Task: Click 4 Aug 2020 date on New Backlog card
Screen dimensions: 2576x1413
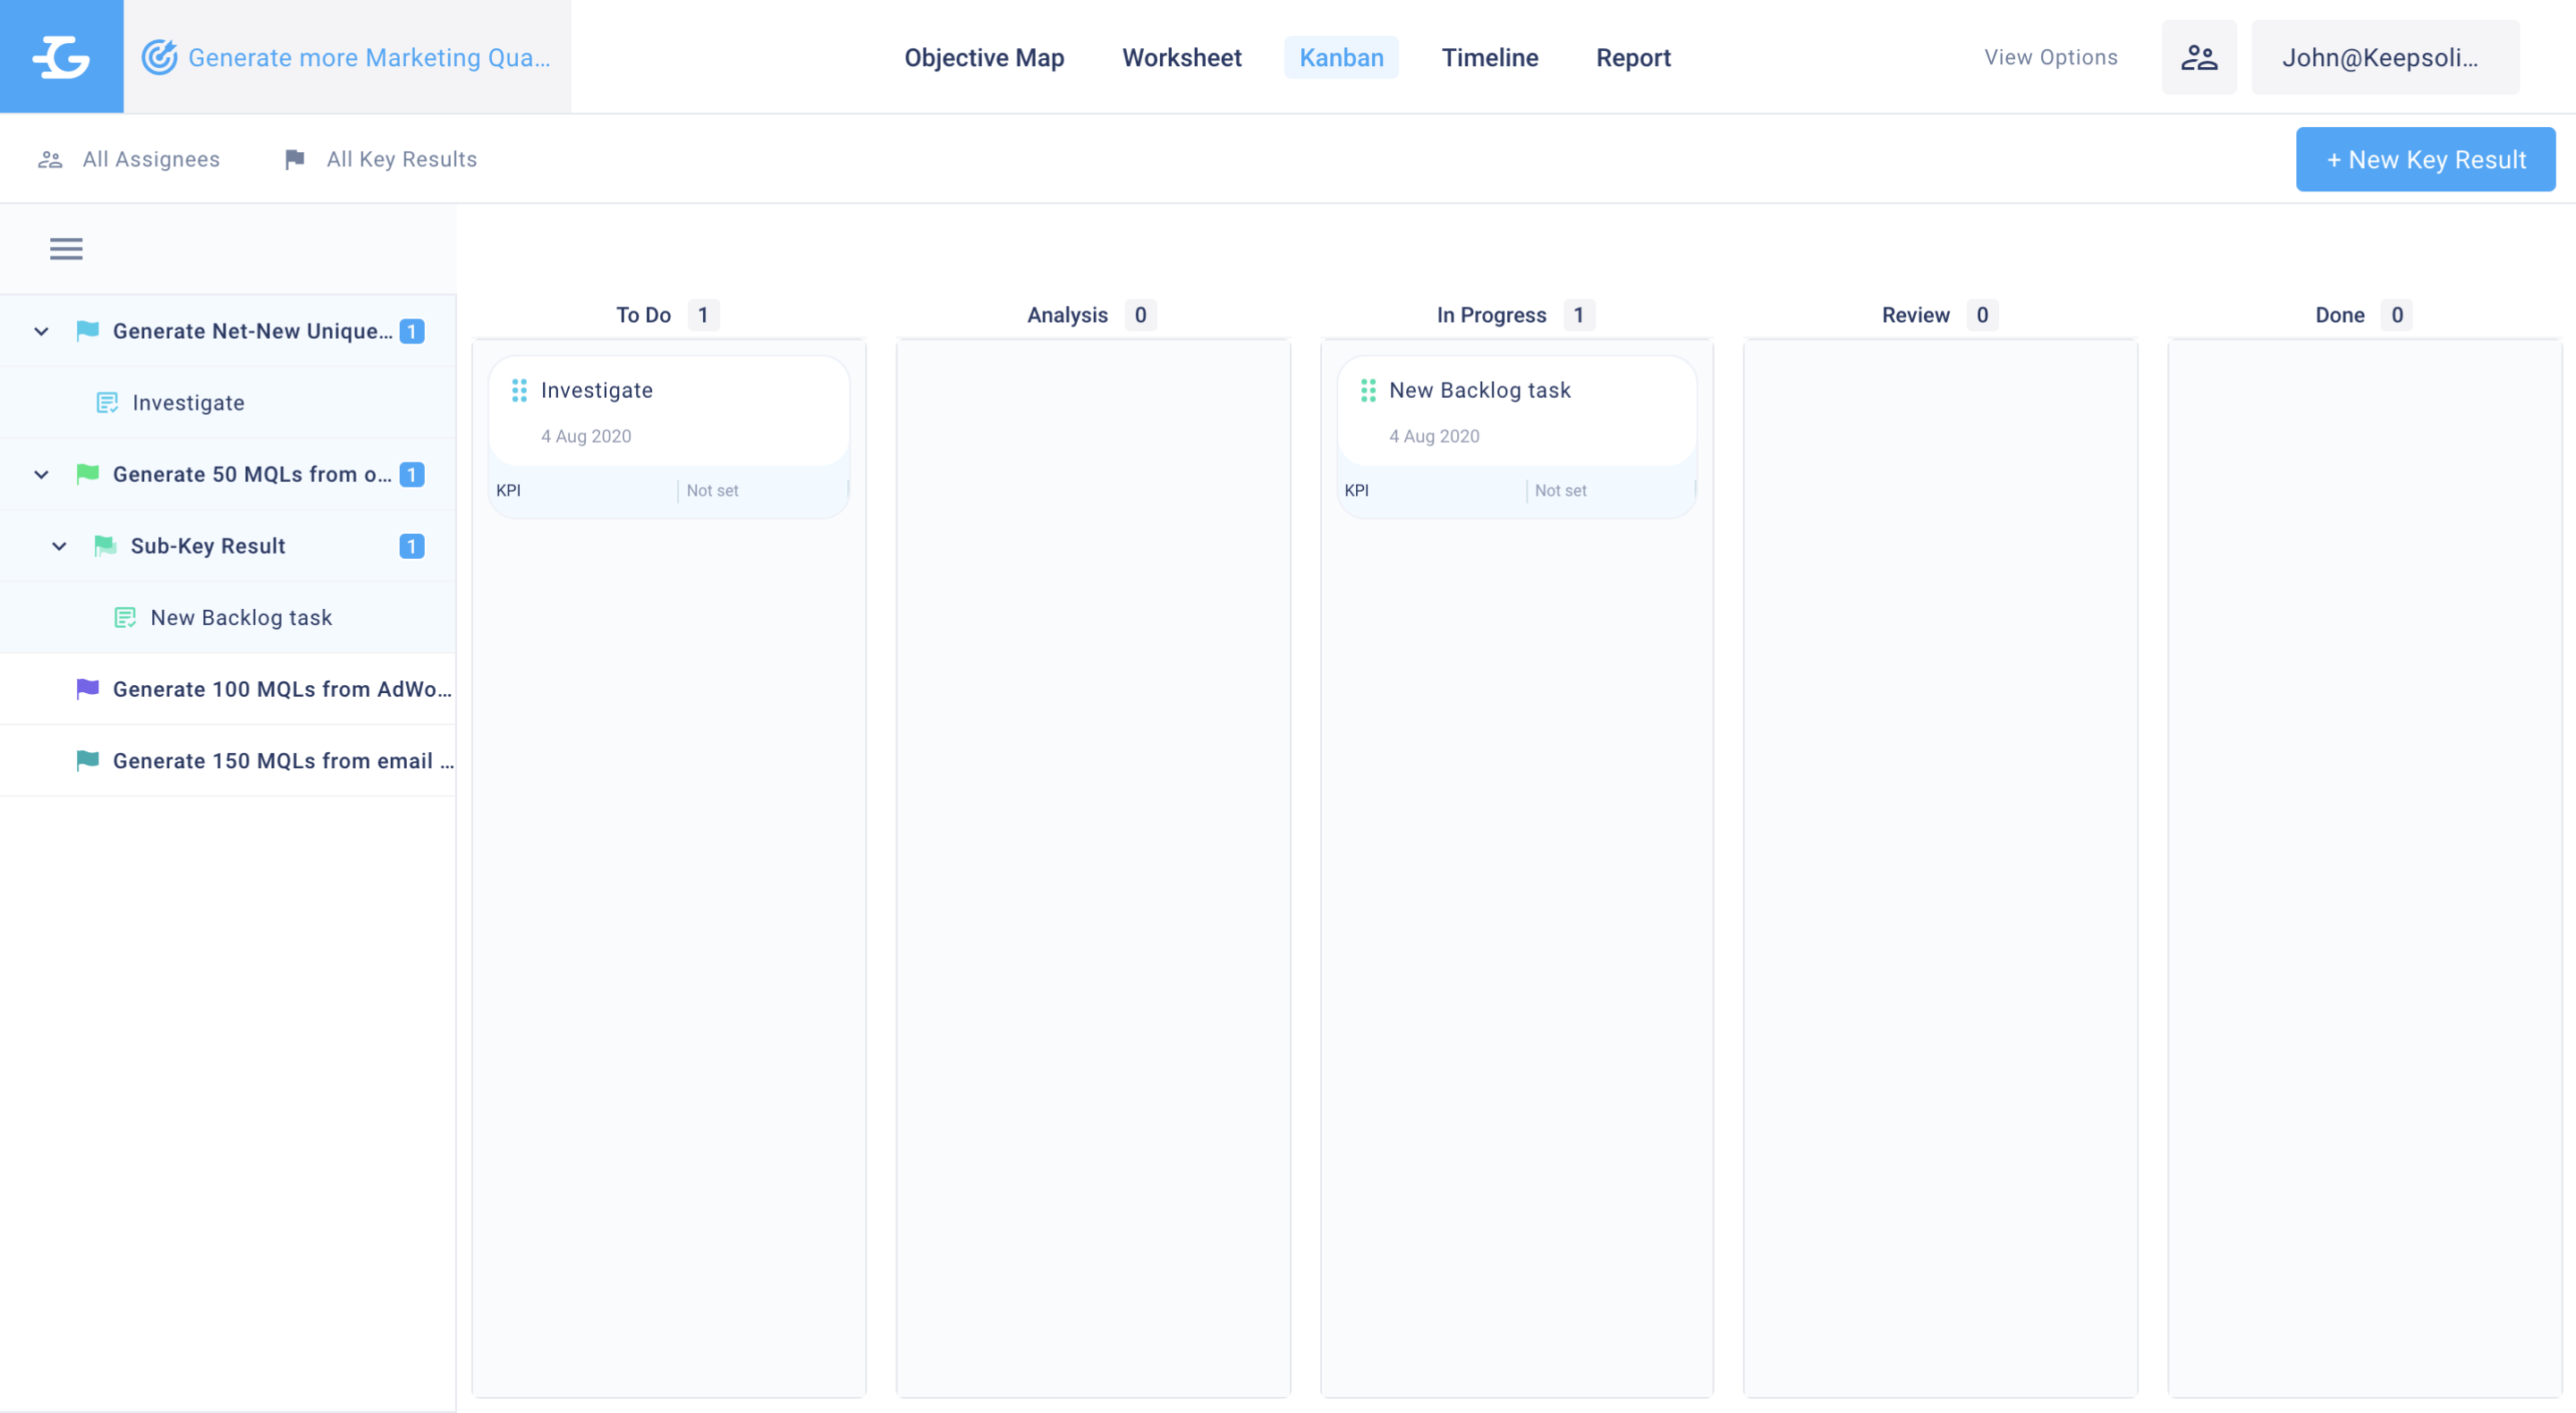Action: [1434, 436]
